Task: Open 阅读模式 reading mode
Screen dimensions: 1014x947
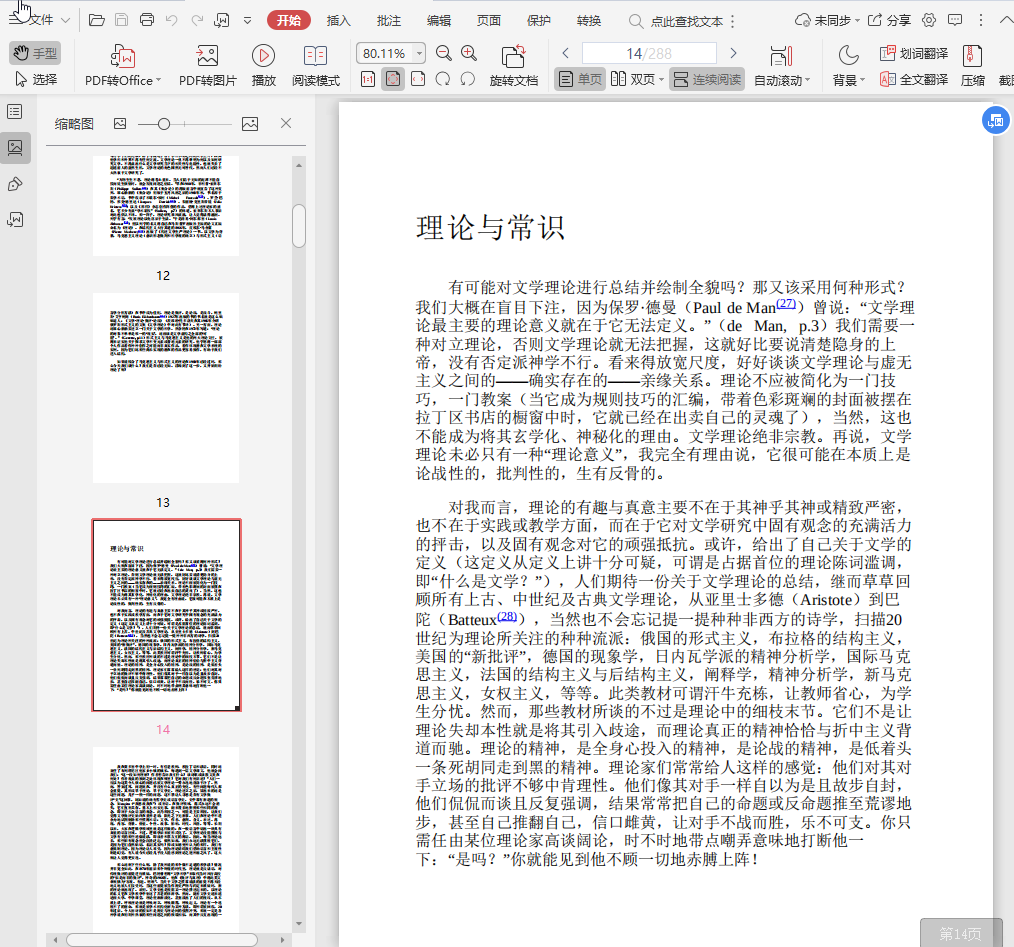Action: [315, 57]
